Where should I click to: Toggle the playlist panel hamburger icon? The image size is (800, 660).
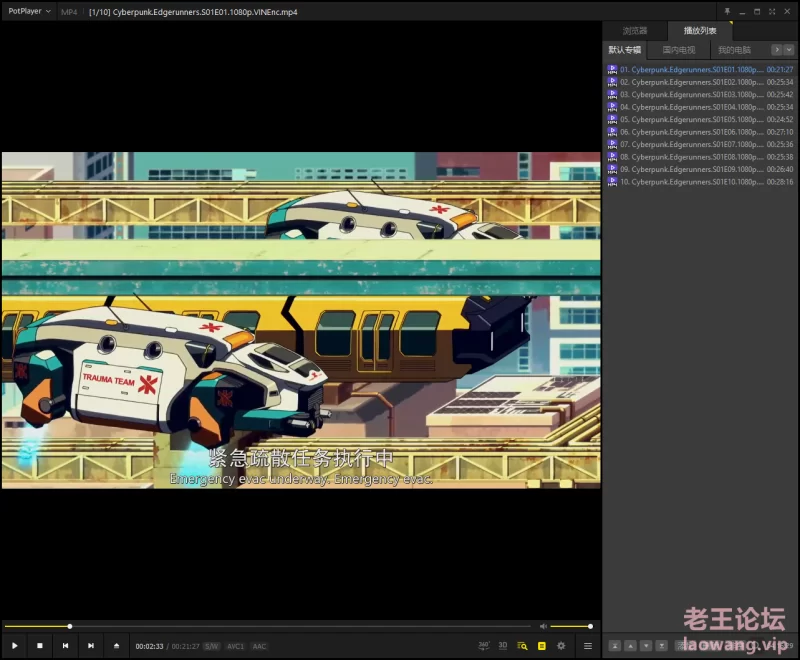588,646
